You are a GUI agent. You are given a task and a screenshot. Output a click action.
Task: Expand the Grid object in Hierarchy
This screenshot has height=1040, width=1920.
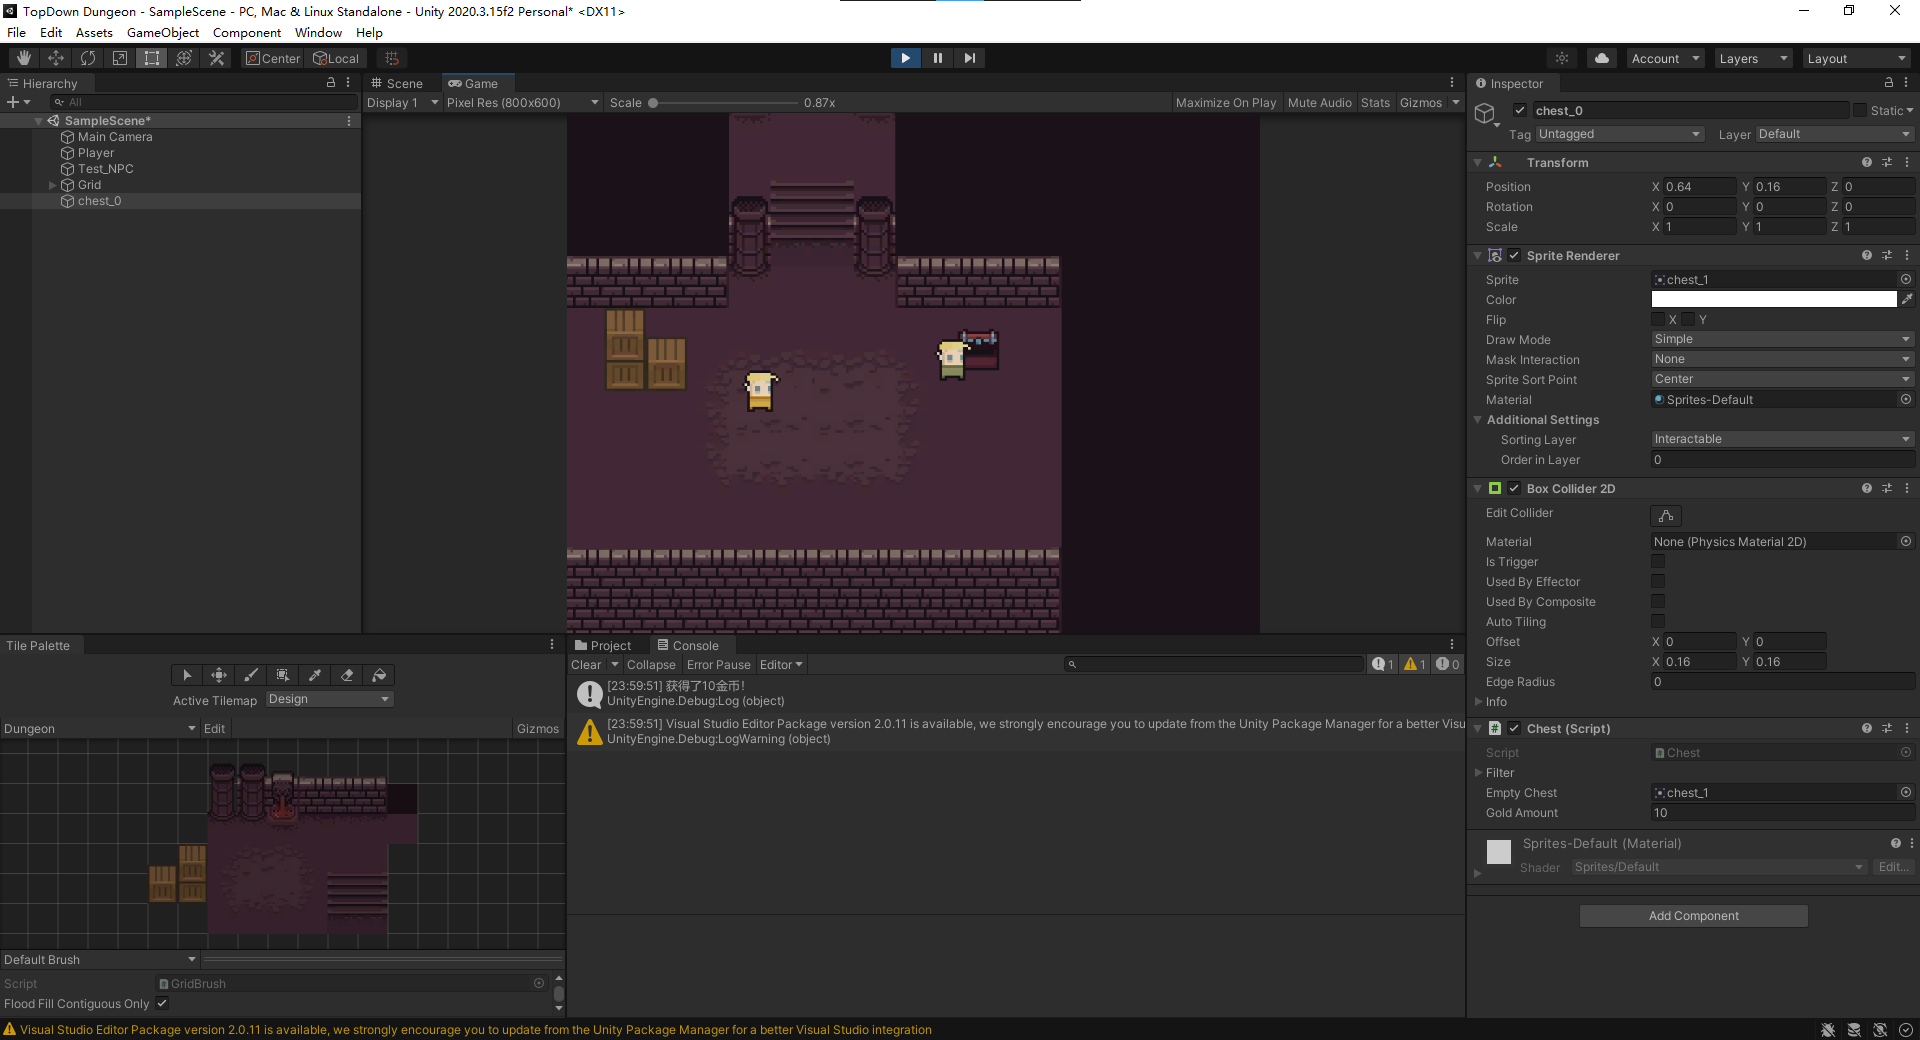(53, 185)
